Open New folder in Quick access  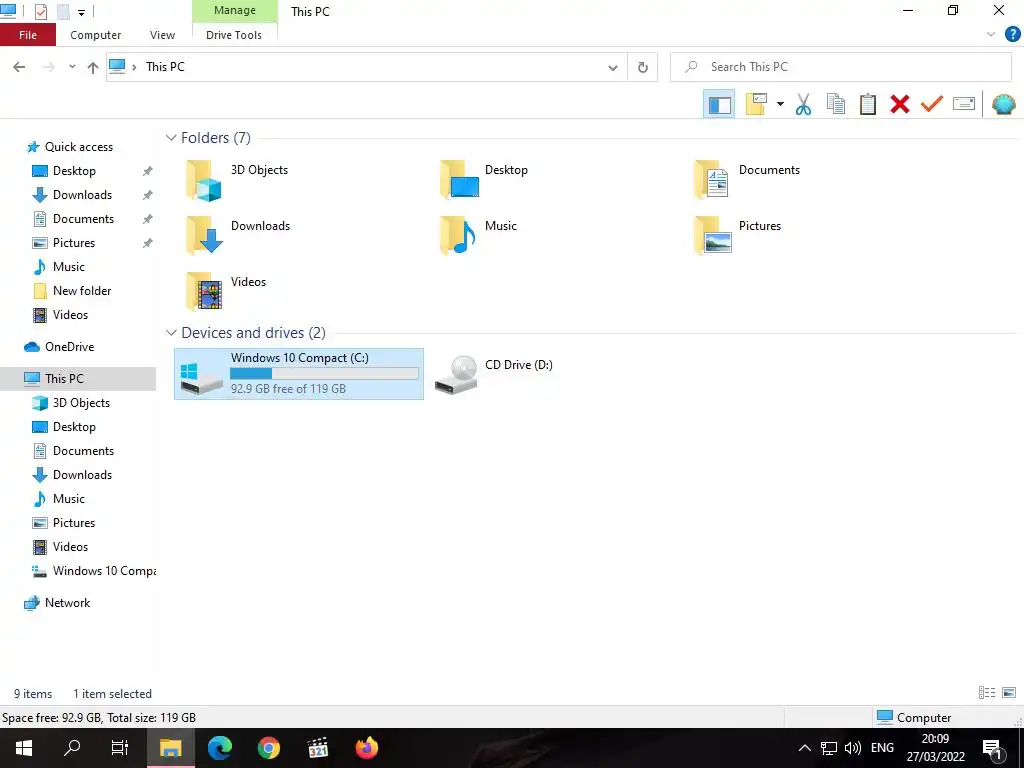click(x=82, y=291)
